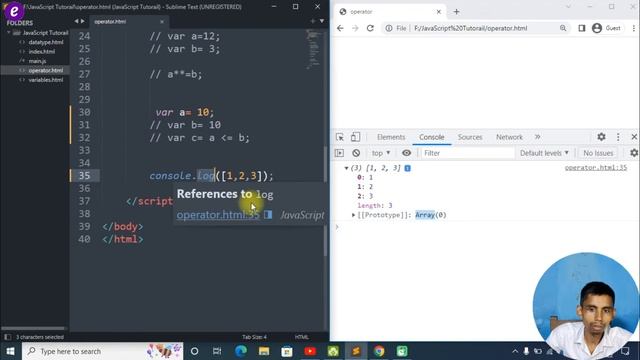Clear the console
This screenshot has width=640, height=360.
[x=356, y=153]
